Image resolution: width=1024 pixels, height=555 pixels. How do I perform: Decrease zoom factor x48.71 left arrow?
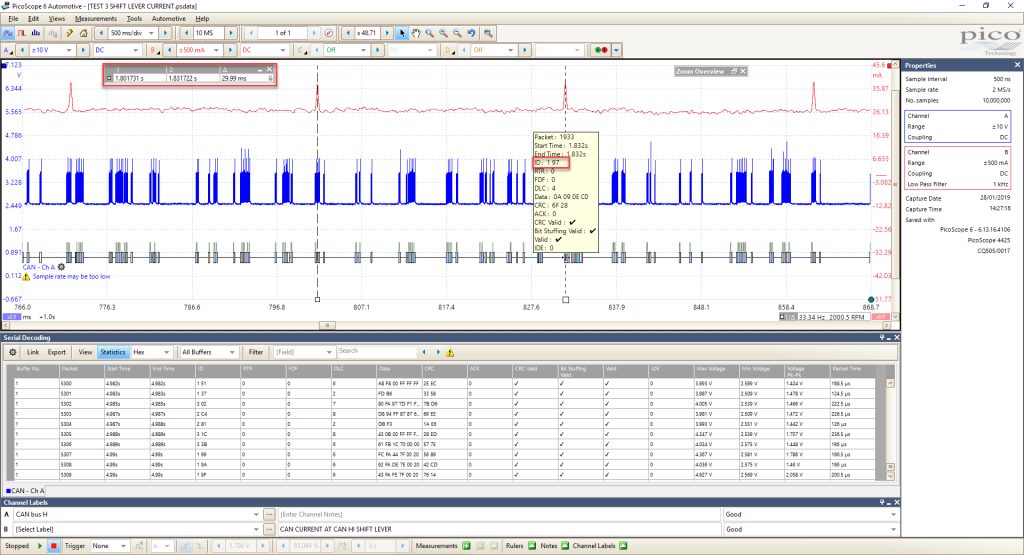pyautogui.click(x=347, y=33)
